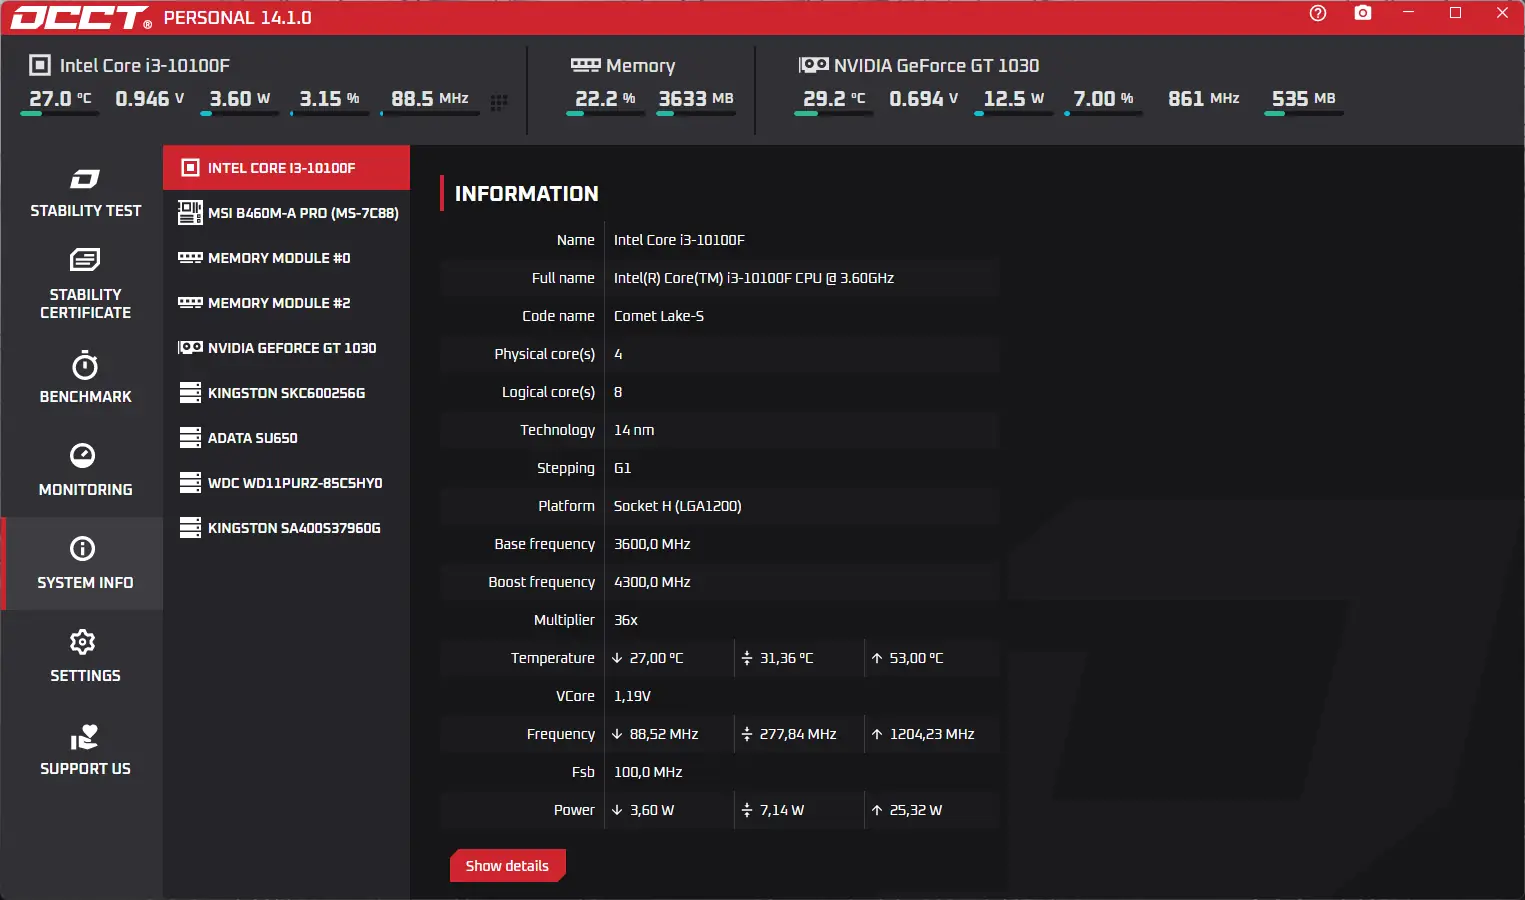Viewport: 1525px width, 900px height.
Task: Click the Stepping value G1
Action: [622, 468]
